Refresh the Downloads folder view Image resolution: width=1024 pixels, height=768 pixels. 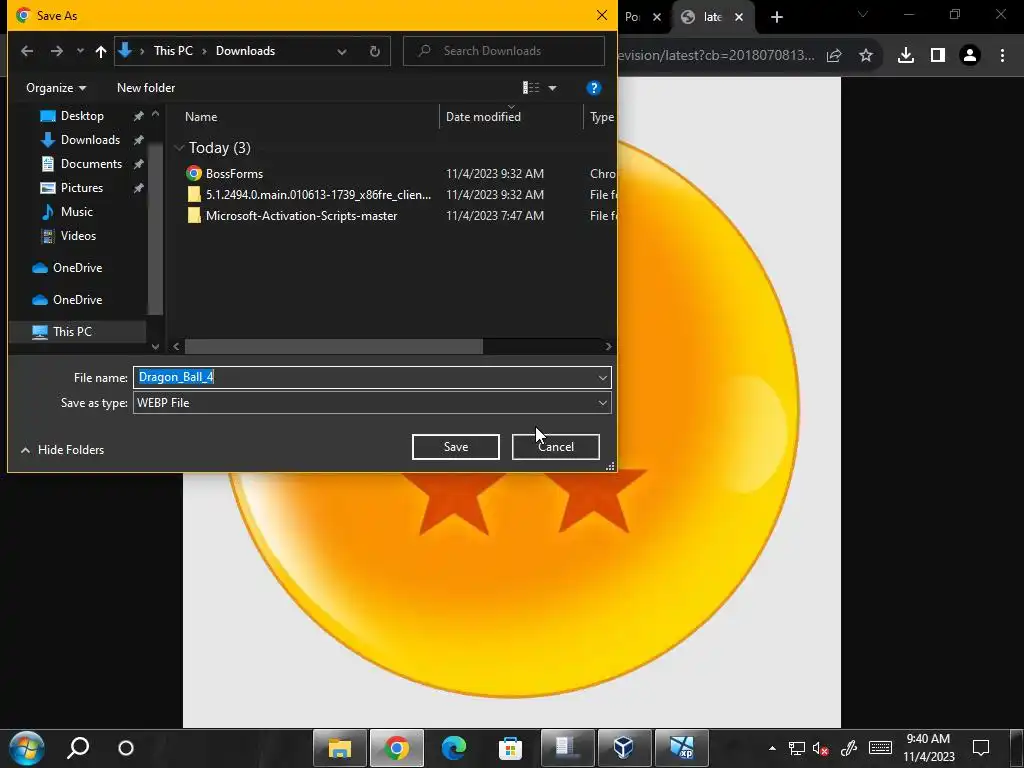pyautogui.click(x=374, y=52)
